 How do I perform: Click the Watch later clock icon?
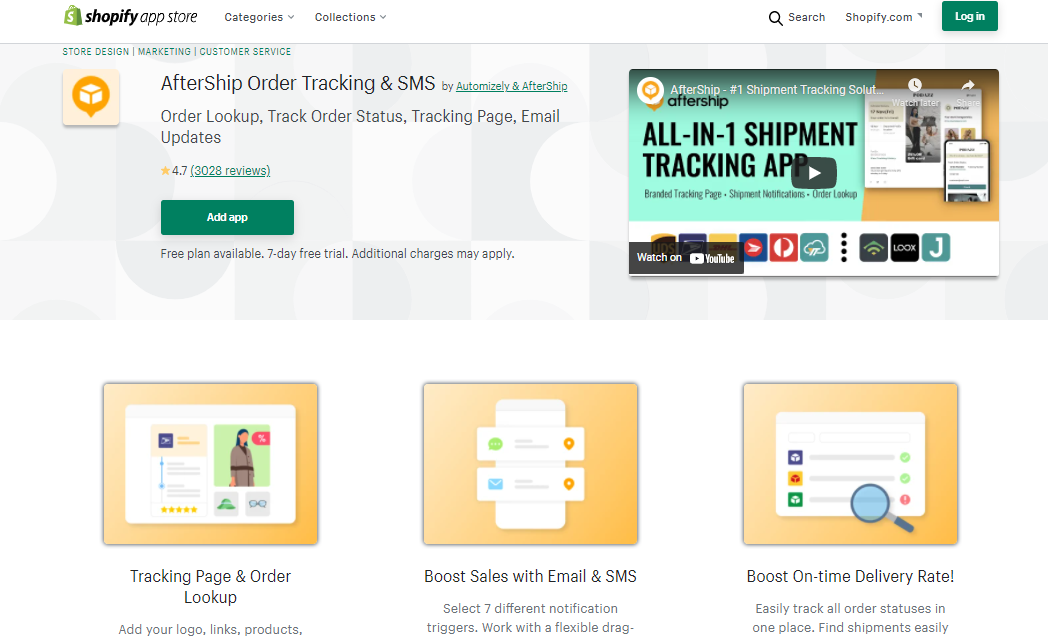tap(914, 85)
